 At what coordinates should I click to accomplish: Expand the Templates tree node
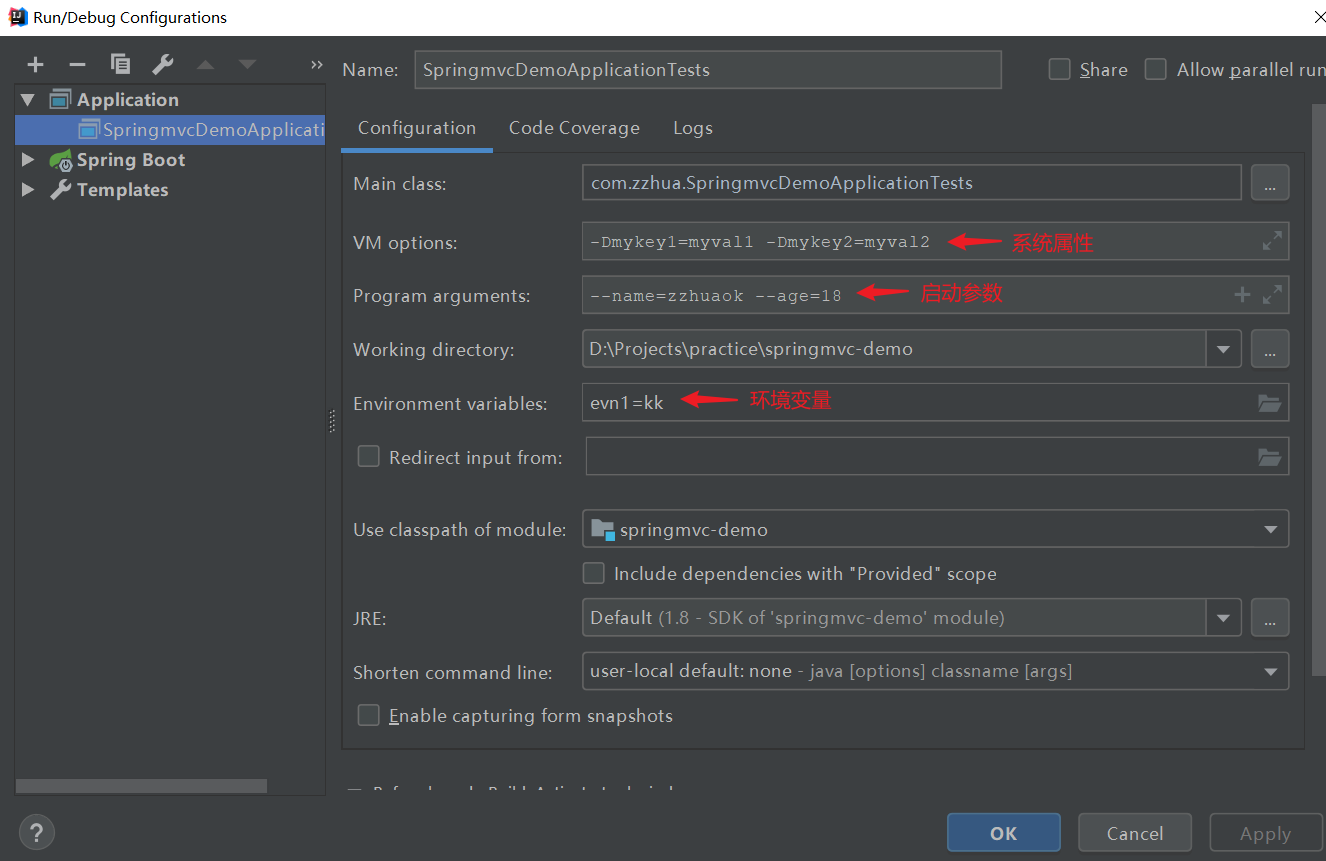[x=28, y=189]
